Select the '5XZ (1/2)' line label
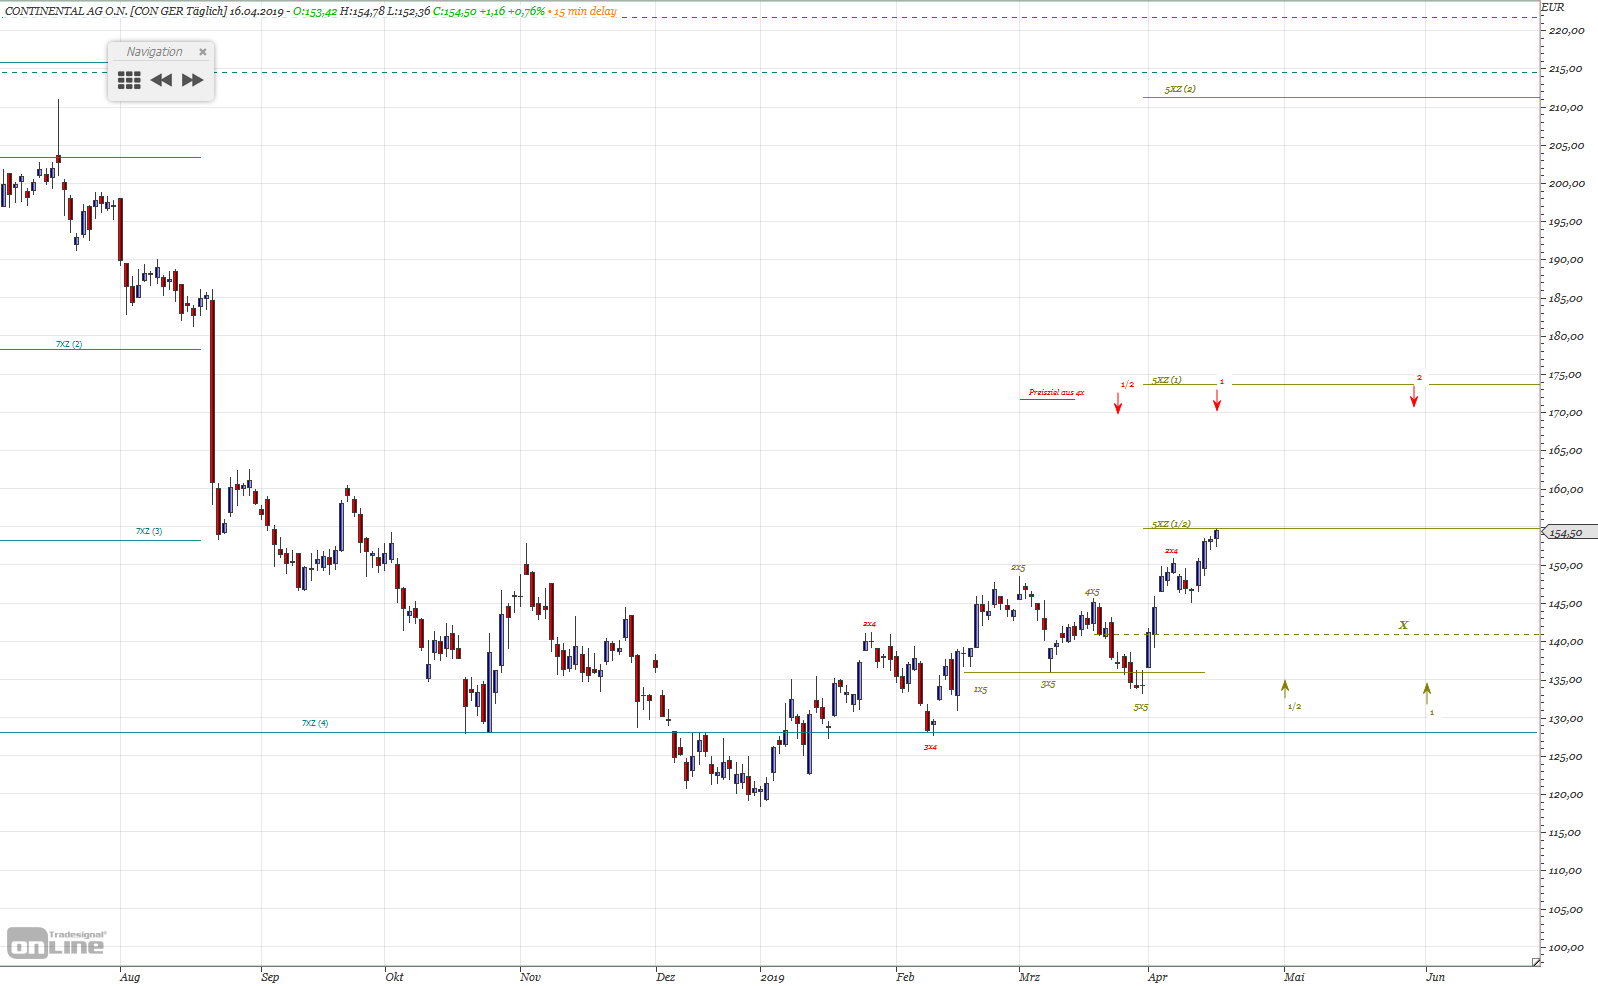Viewport: 1598px width, 986px height. coord(1171,524)
